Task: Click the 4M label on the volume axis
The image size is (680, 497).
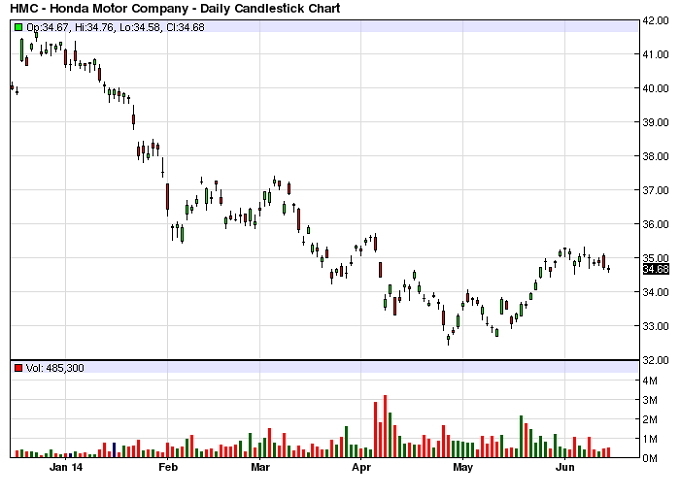Action: pyautogui.click(x=650, y=381)
